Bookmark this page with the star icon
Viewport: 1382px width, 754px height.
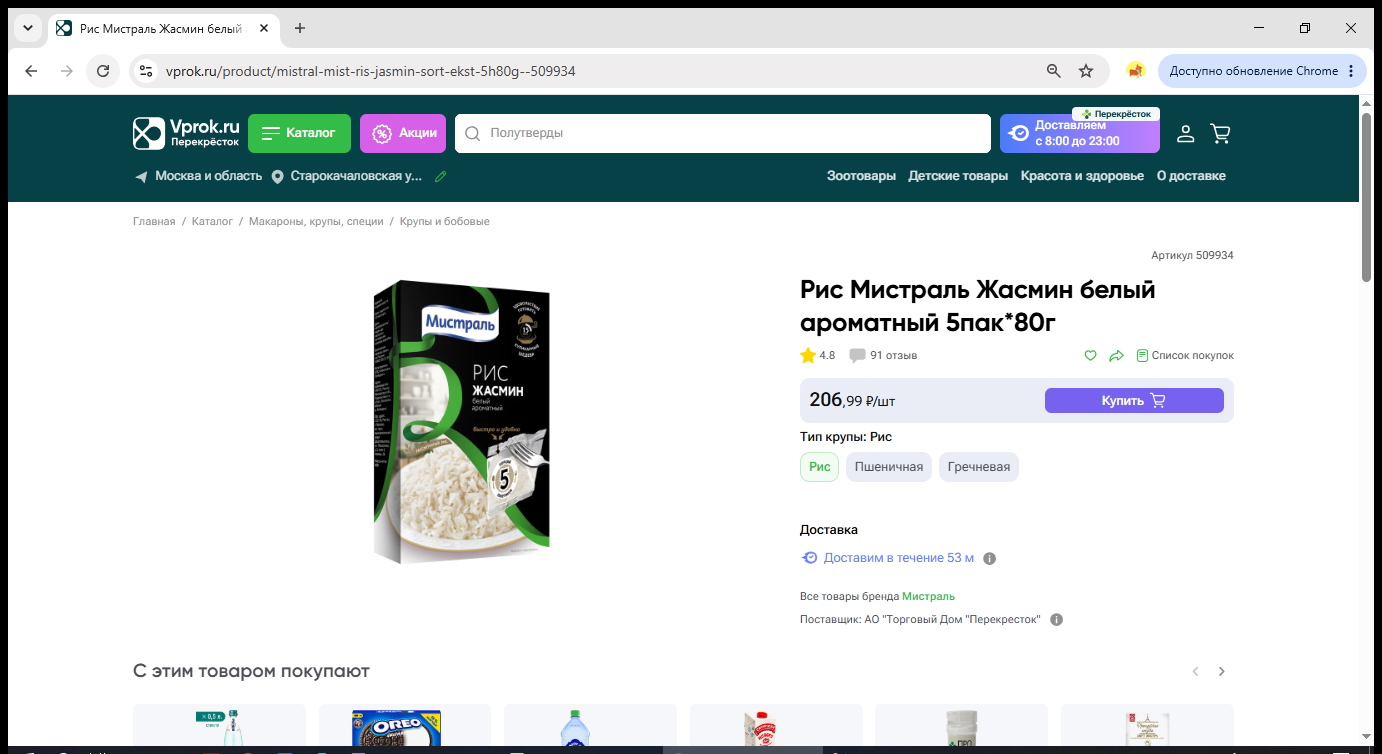pyautogui.click(x=1086, y=71)
